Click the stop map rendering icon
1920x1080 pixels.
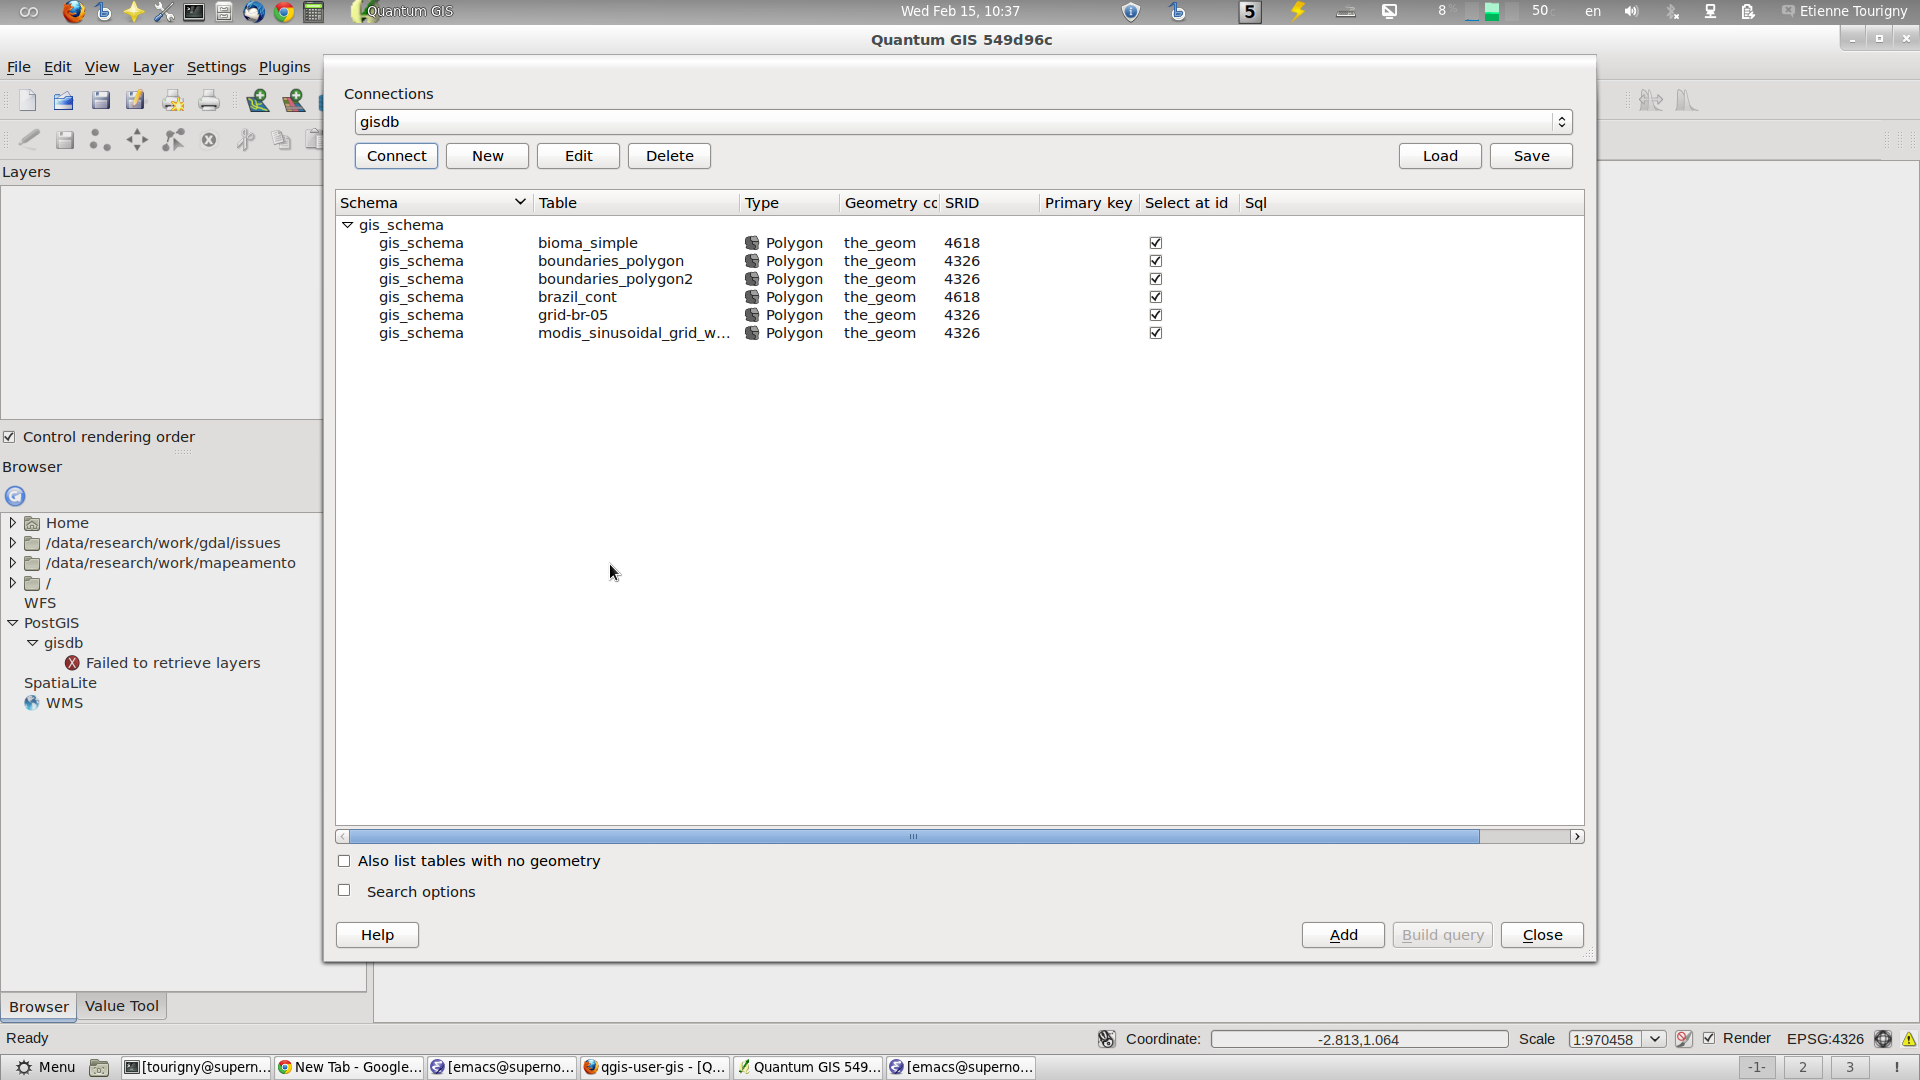[1683, 1039]
